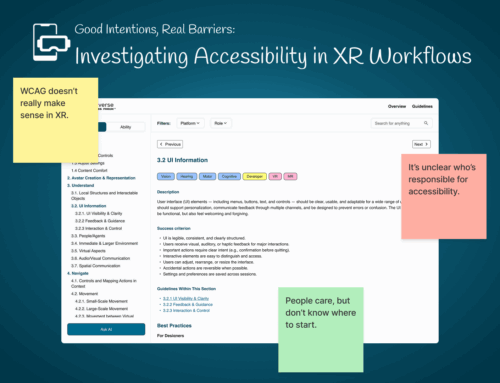Image resolution: width=500 pixels, height=383 pixels.
Task: Click the Success criterion heading
Action: coord(174,228)
